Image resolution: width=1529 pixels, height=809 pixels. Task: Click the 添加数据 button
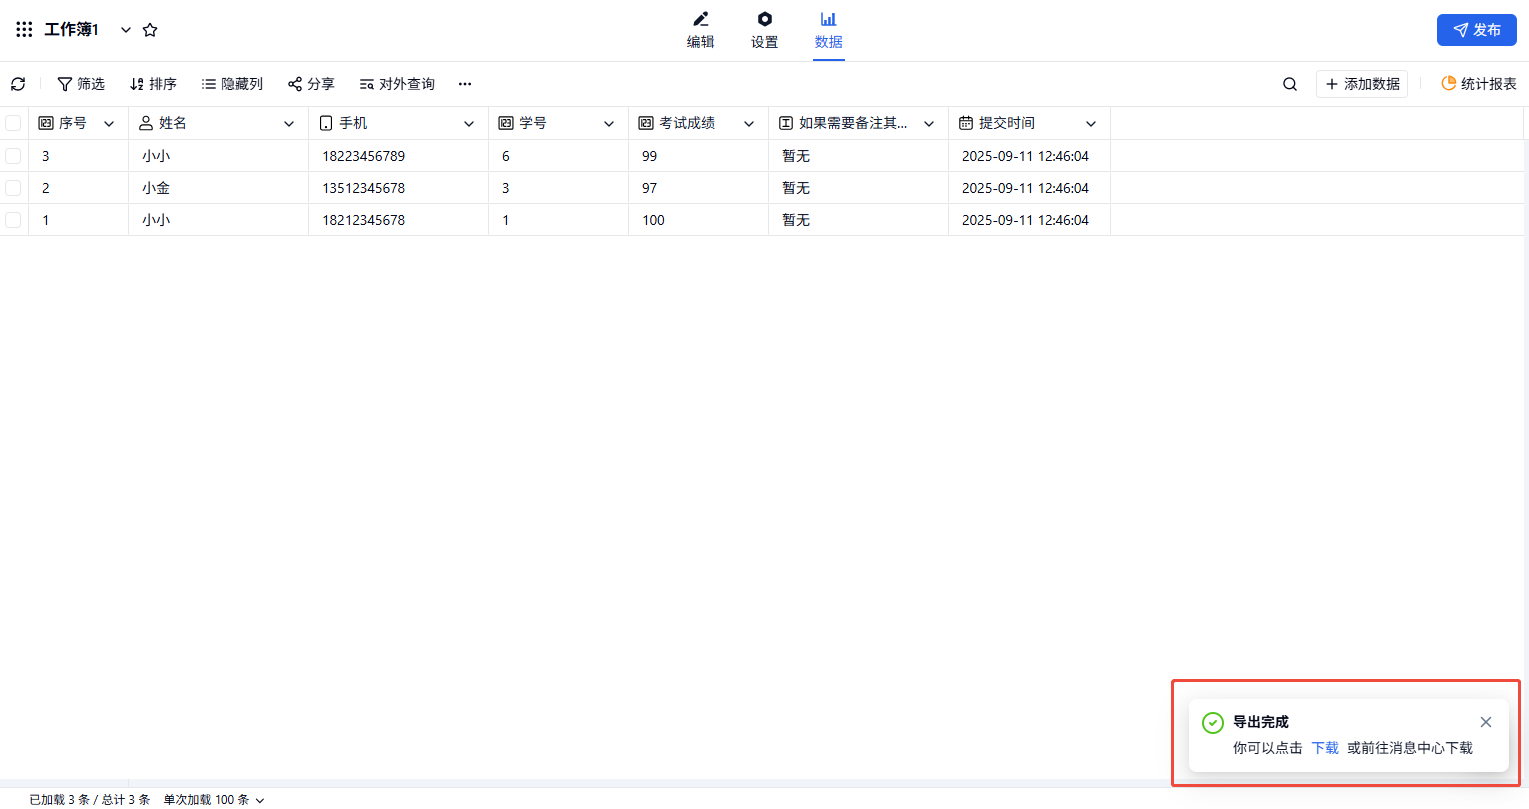(x=1362, y=84)
